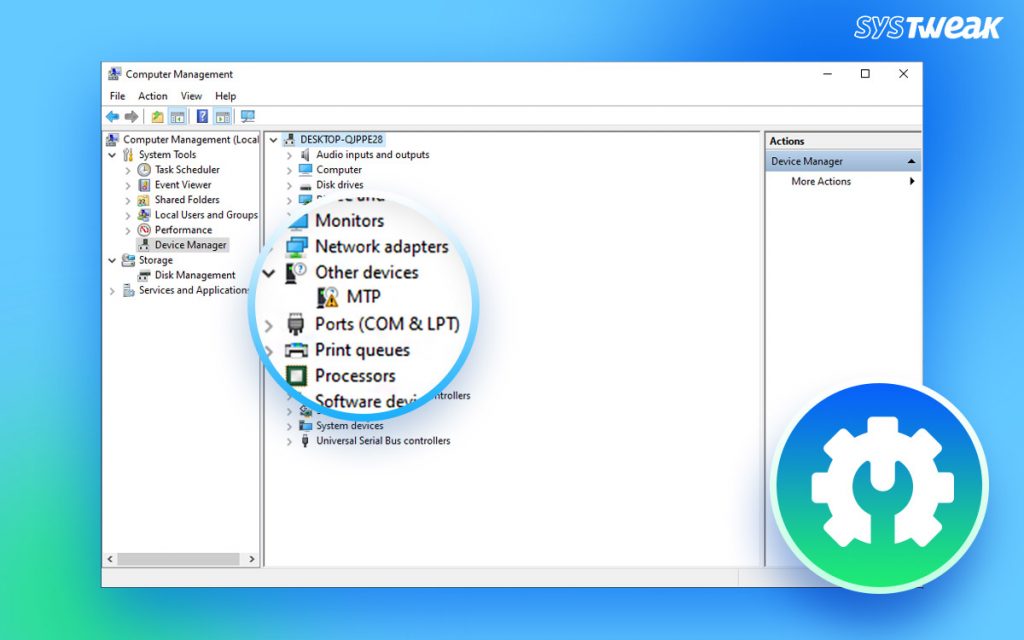Select the Event Viewer icon in the sidebar
Image resolution: width=1024 pixels, height=640 pixels.
coord(143,185)
